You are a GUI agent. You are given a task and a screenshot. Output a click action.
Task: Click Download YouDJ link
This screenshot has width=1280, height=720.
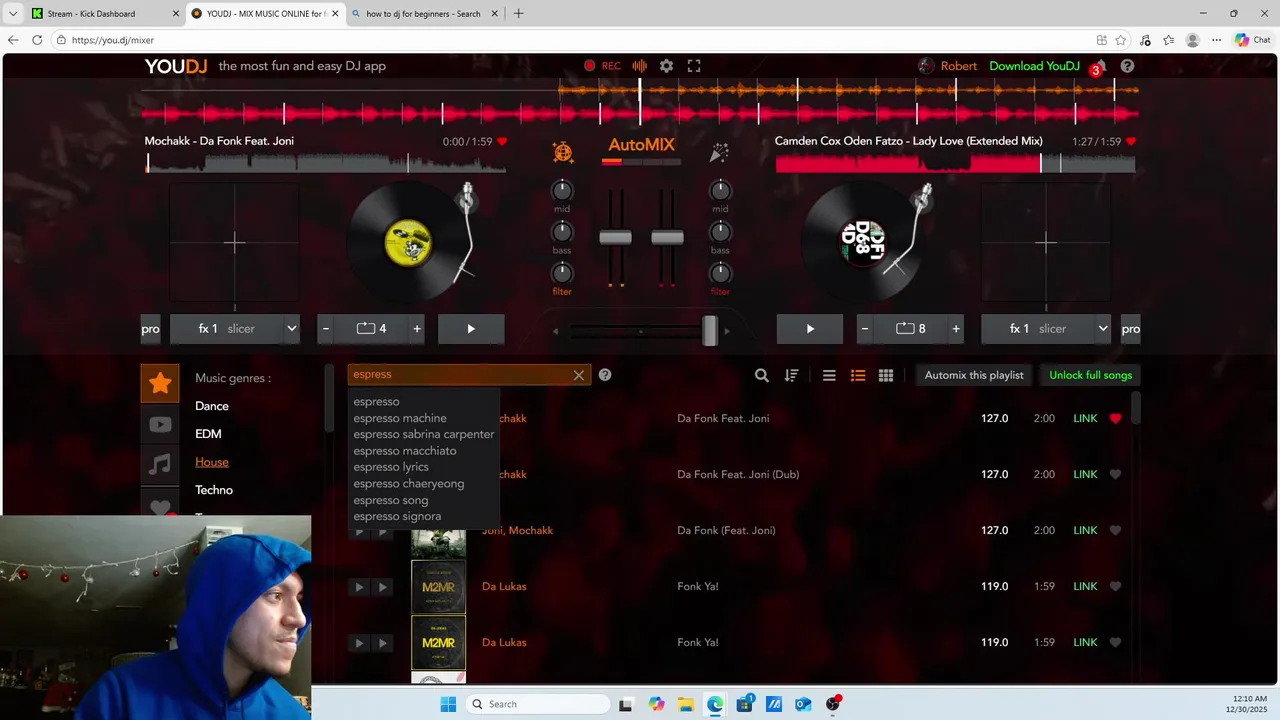point(1034,66)
